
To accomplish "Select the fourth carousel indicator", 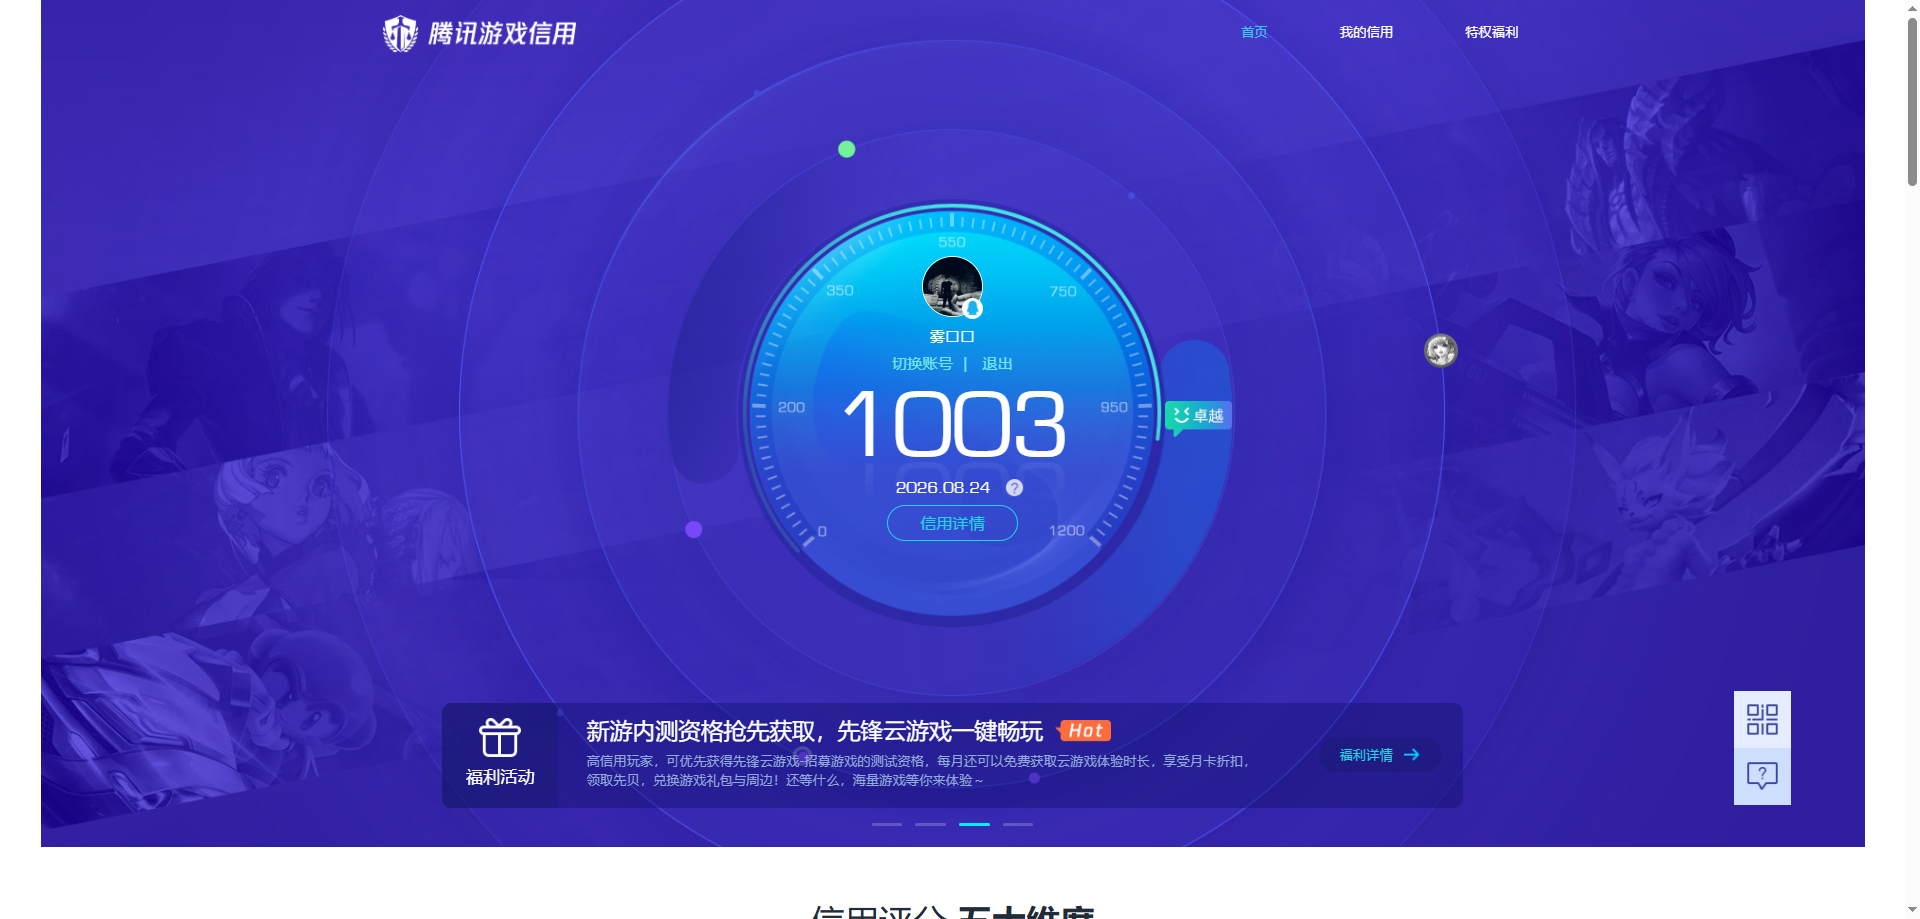I will [x=1018, y=824].
